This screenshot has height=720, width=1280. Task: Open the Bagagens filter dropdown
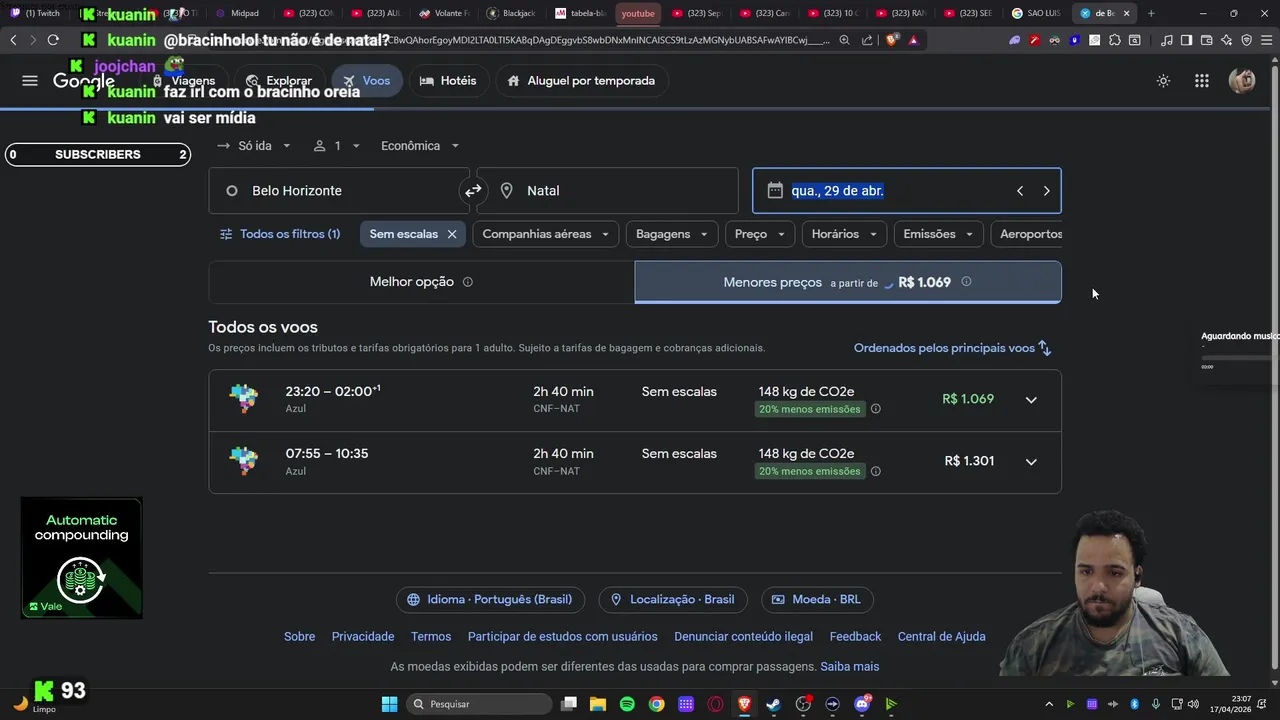click(672, 234)
